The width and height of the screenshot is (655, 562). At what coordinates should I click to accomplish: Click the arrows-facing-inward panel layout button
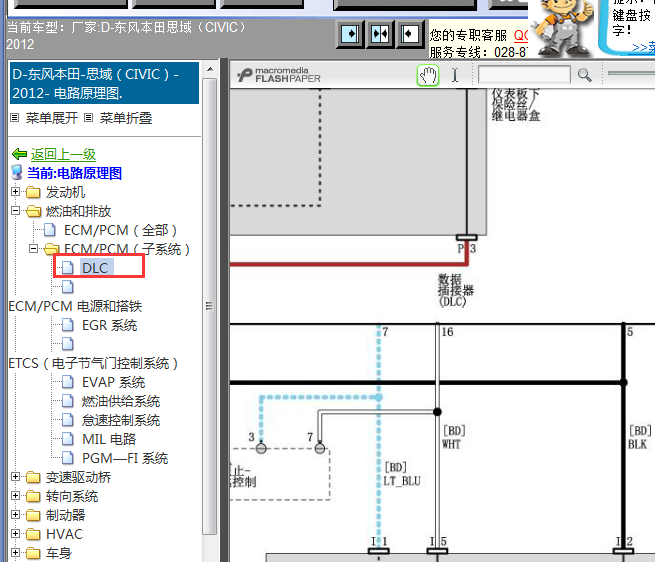[380, 34]
